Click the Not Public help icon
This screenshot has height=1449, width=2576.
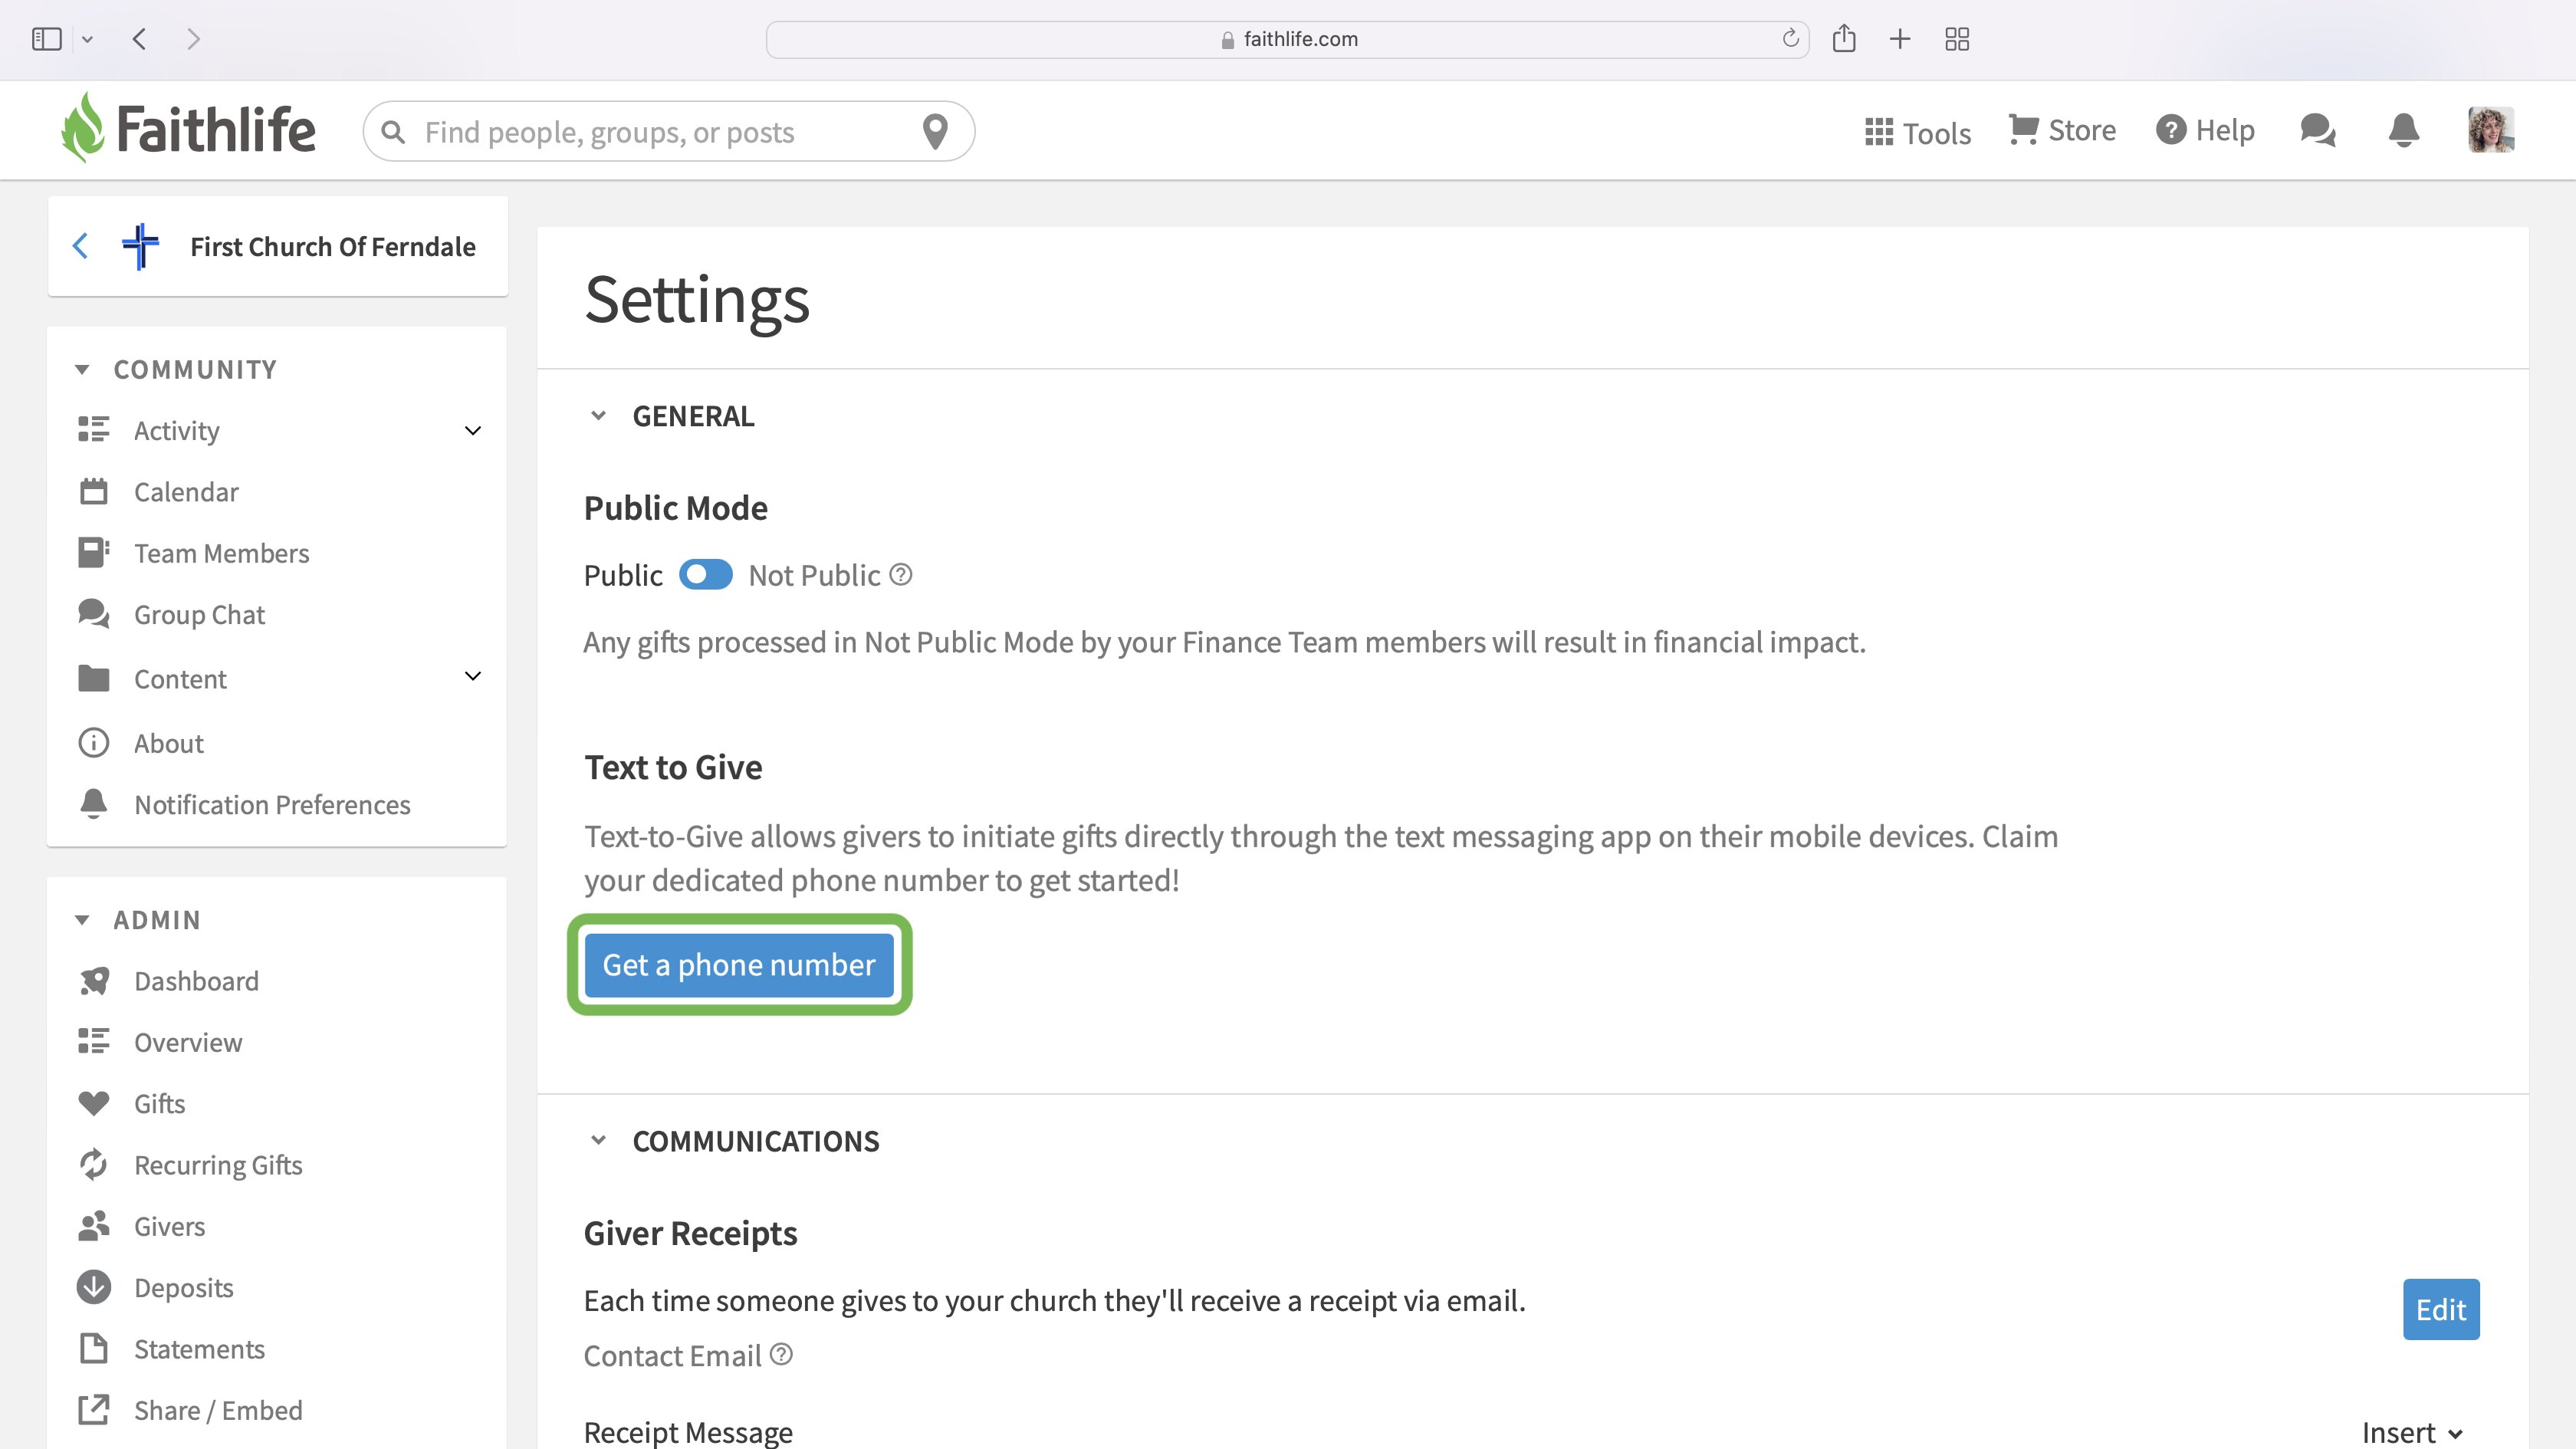(x=901, y=575)
